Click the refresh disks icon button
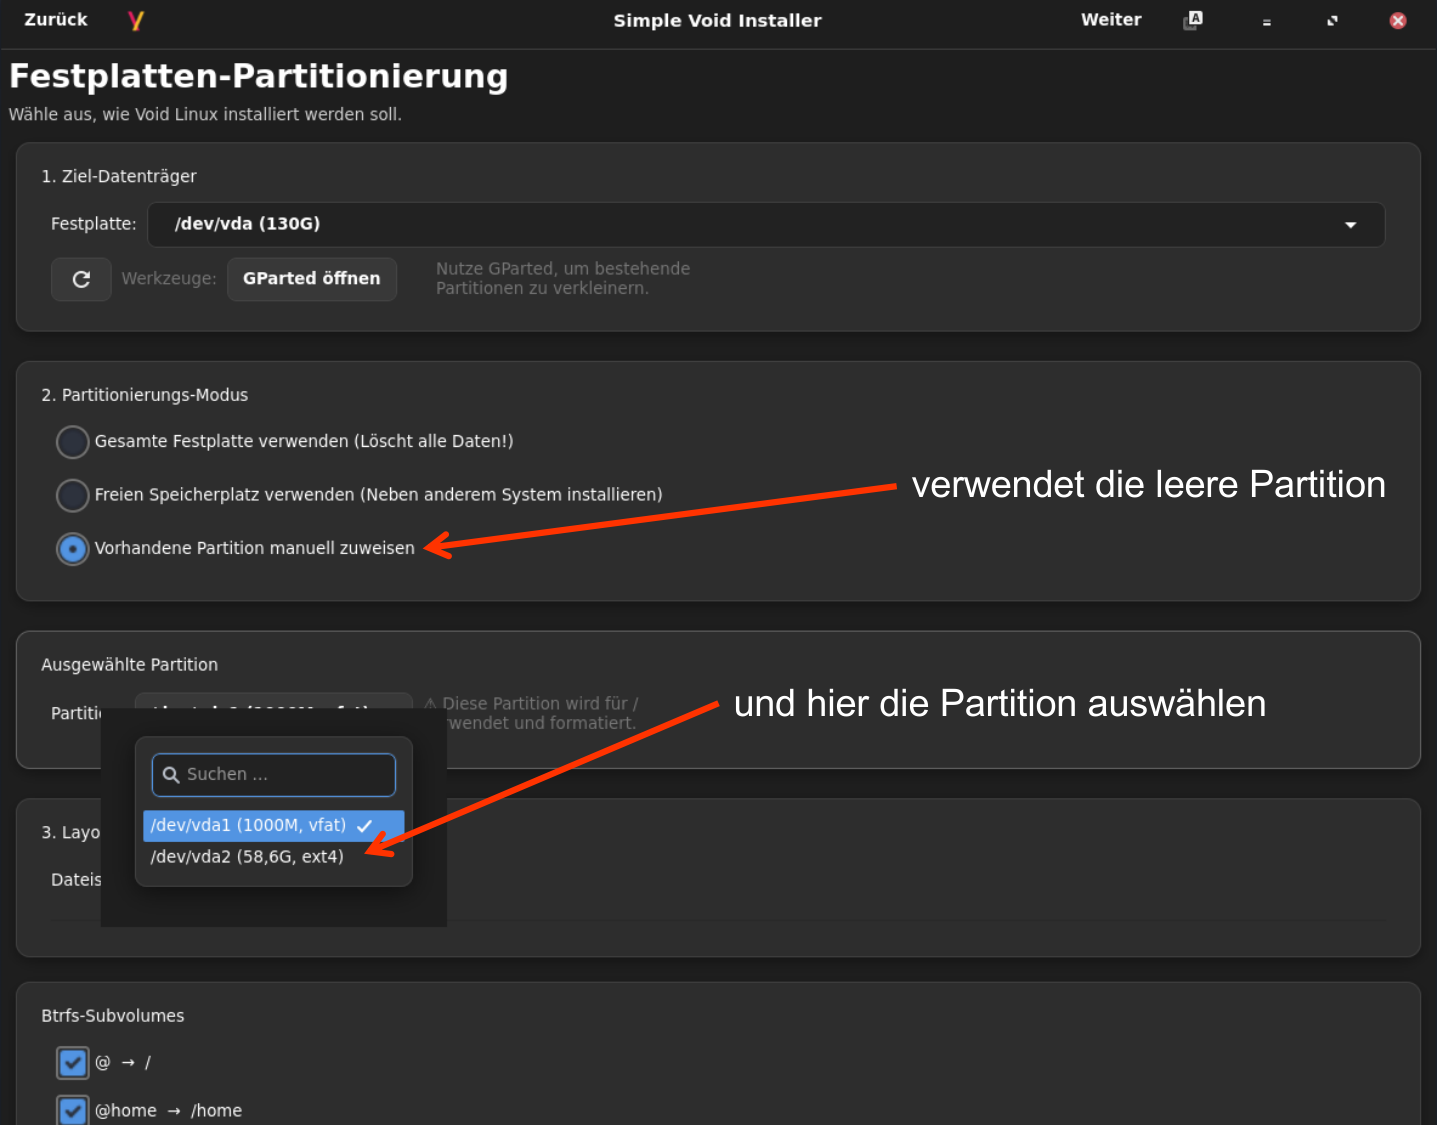Screen dimensions: 1438x1126 [81, 279]
